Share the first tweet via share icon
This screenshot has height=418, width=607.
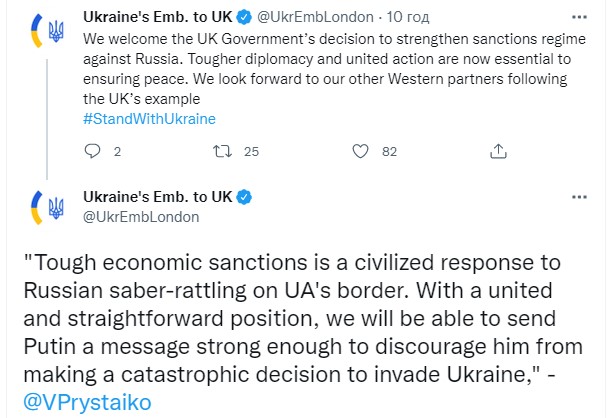498,151
